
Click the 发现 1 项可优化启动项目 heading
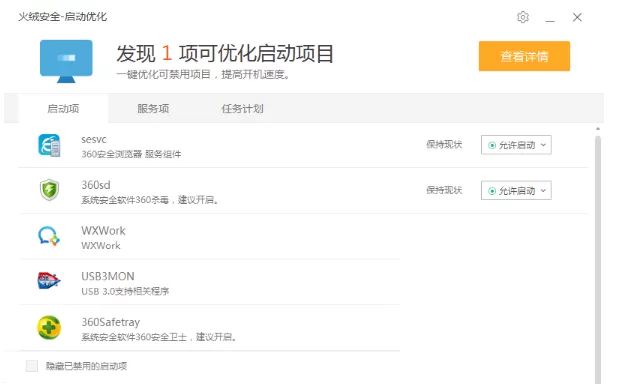point(225,53)
